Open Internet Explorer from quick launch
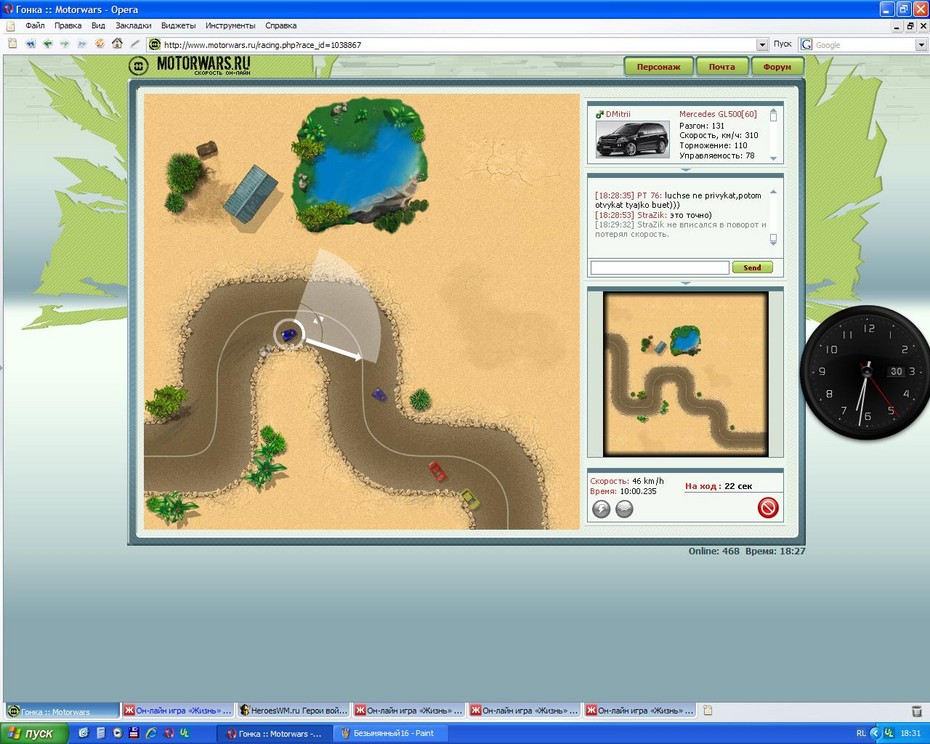Screen dimensions: 930x744 click(151, 733)
